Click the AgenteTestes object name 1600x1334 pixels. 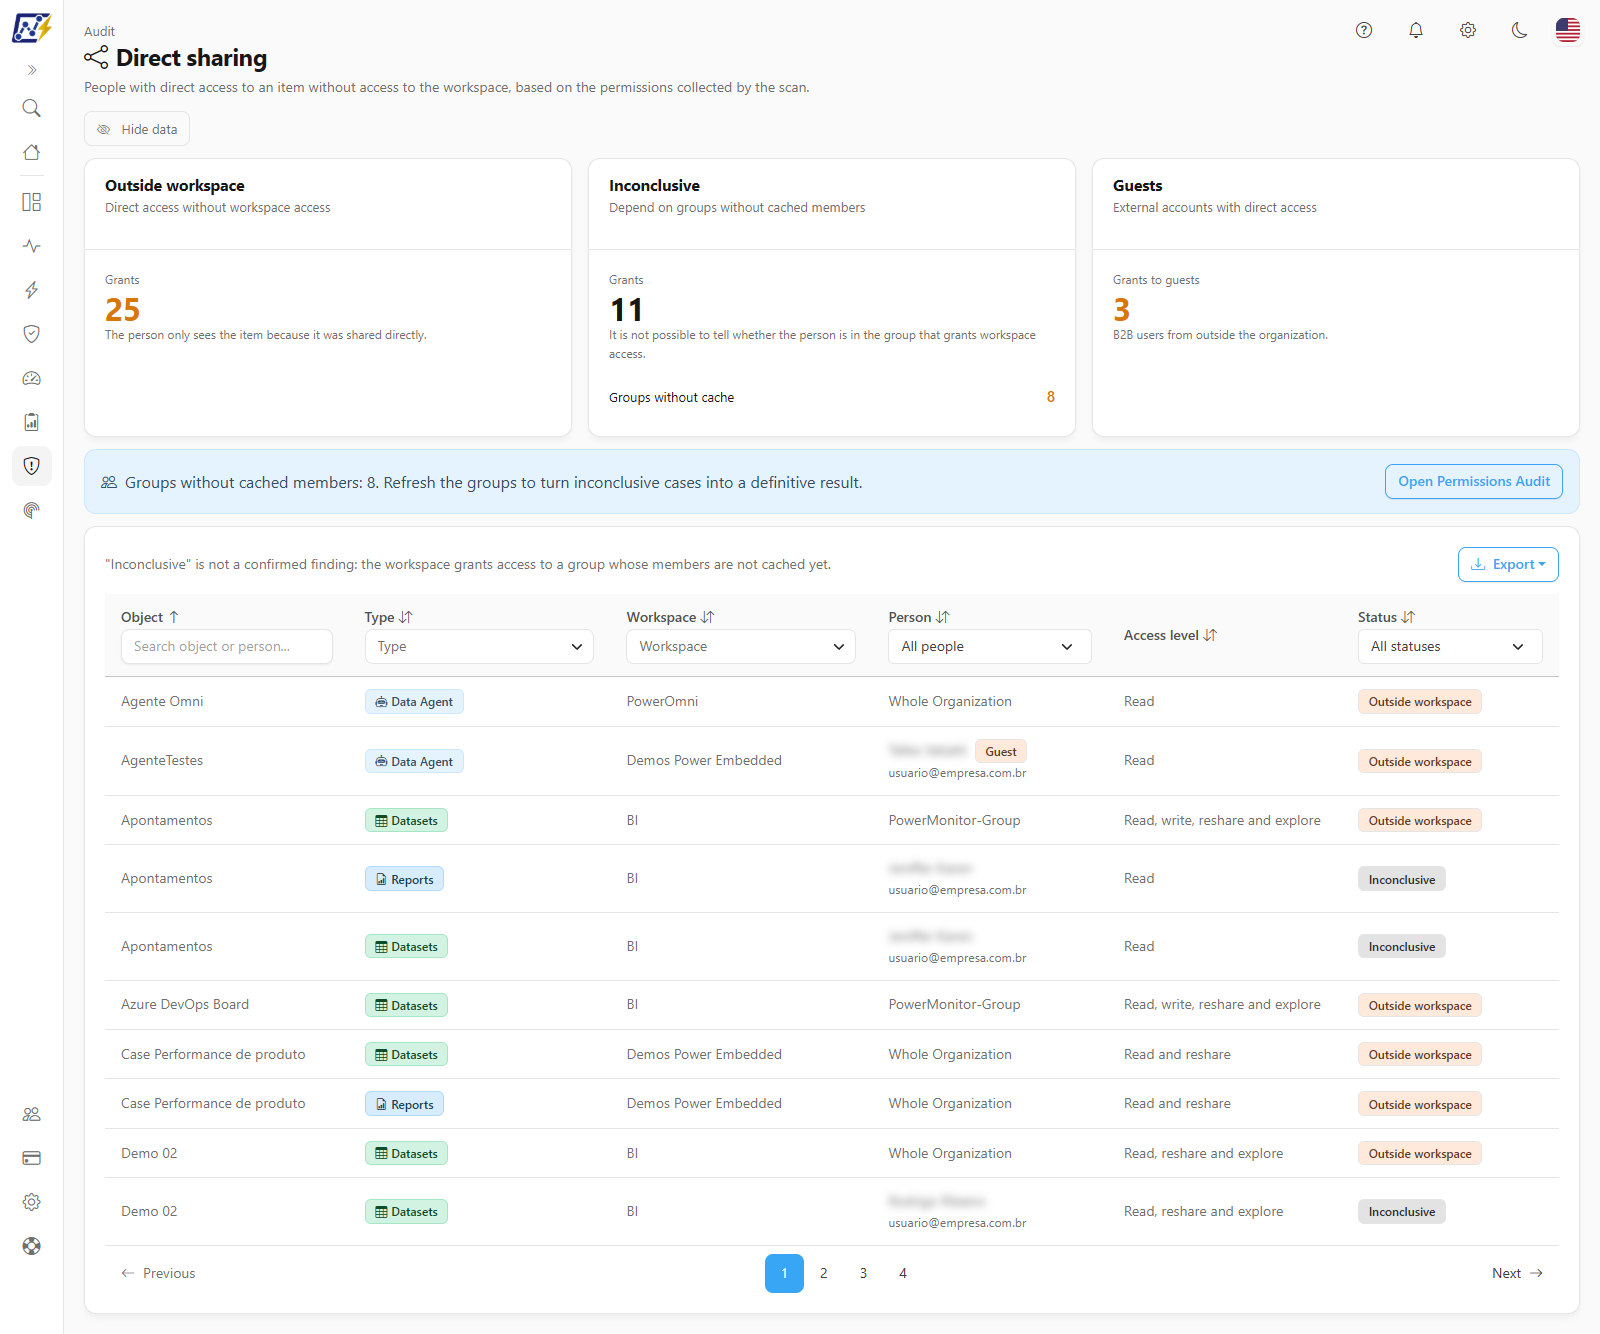tap(162, 760)
